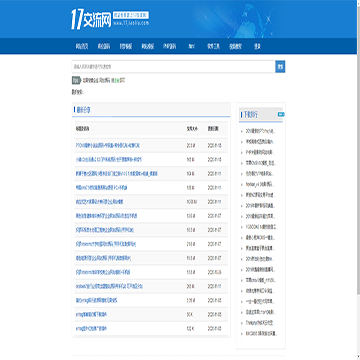
Task: Open the topmost entry in download ranking sidebar
Action: pyautogui.click(x=260, y=131)
